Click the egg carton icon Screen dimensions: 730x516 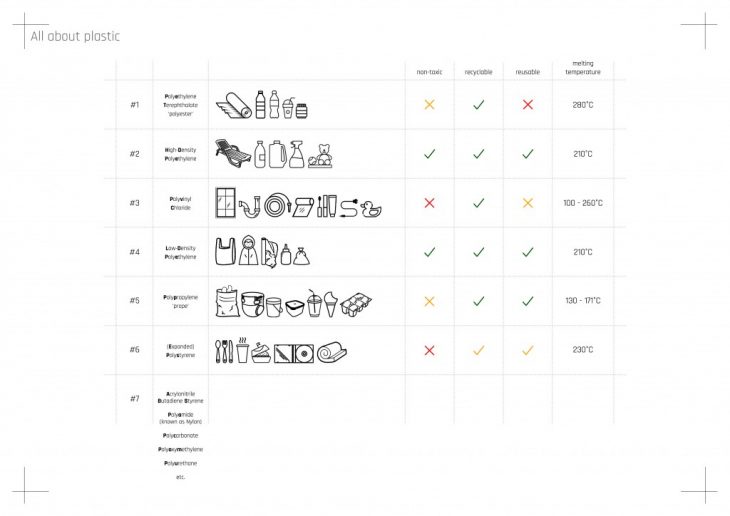point(357,304)
